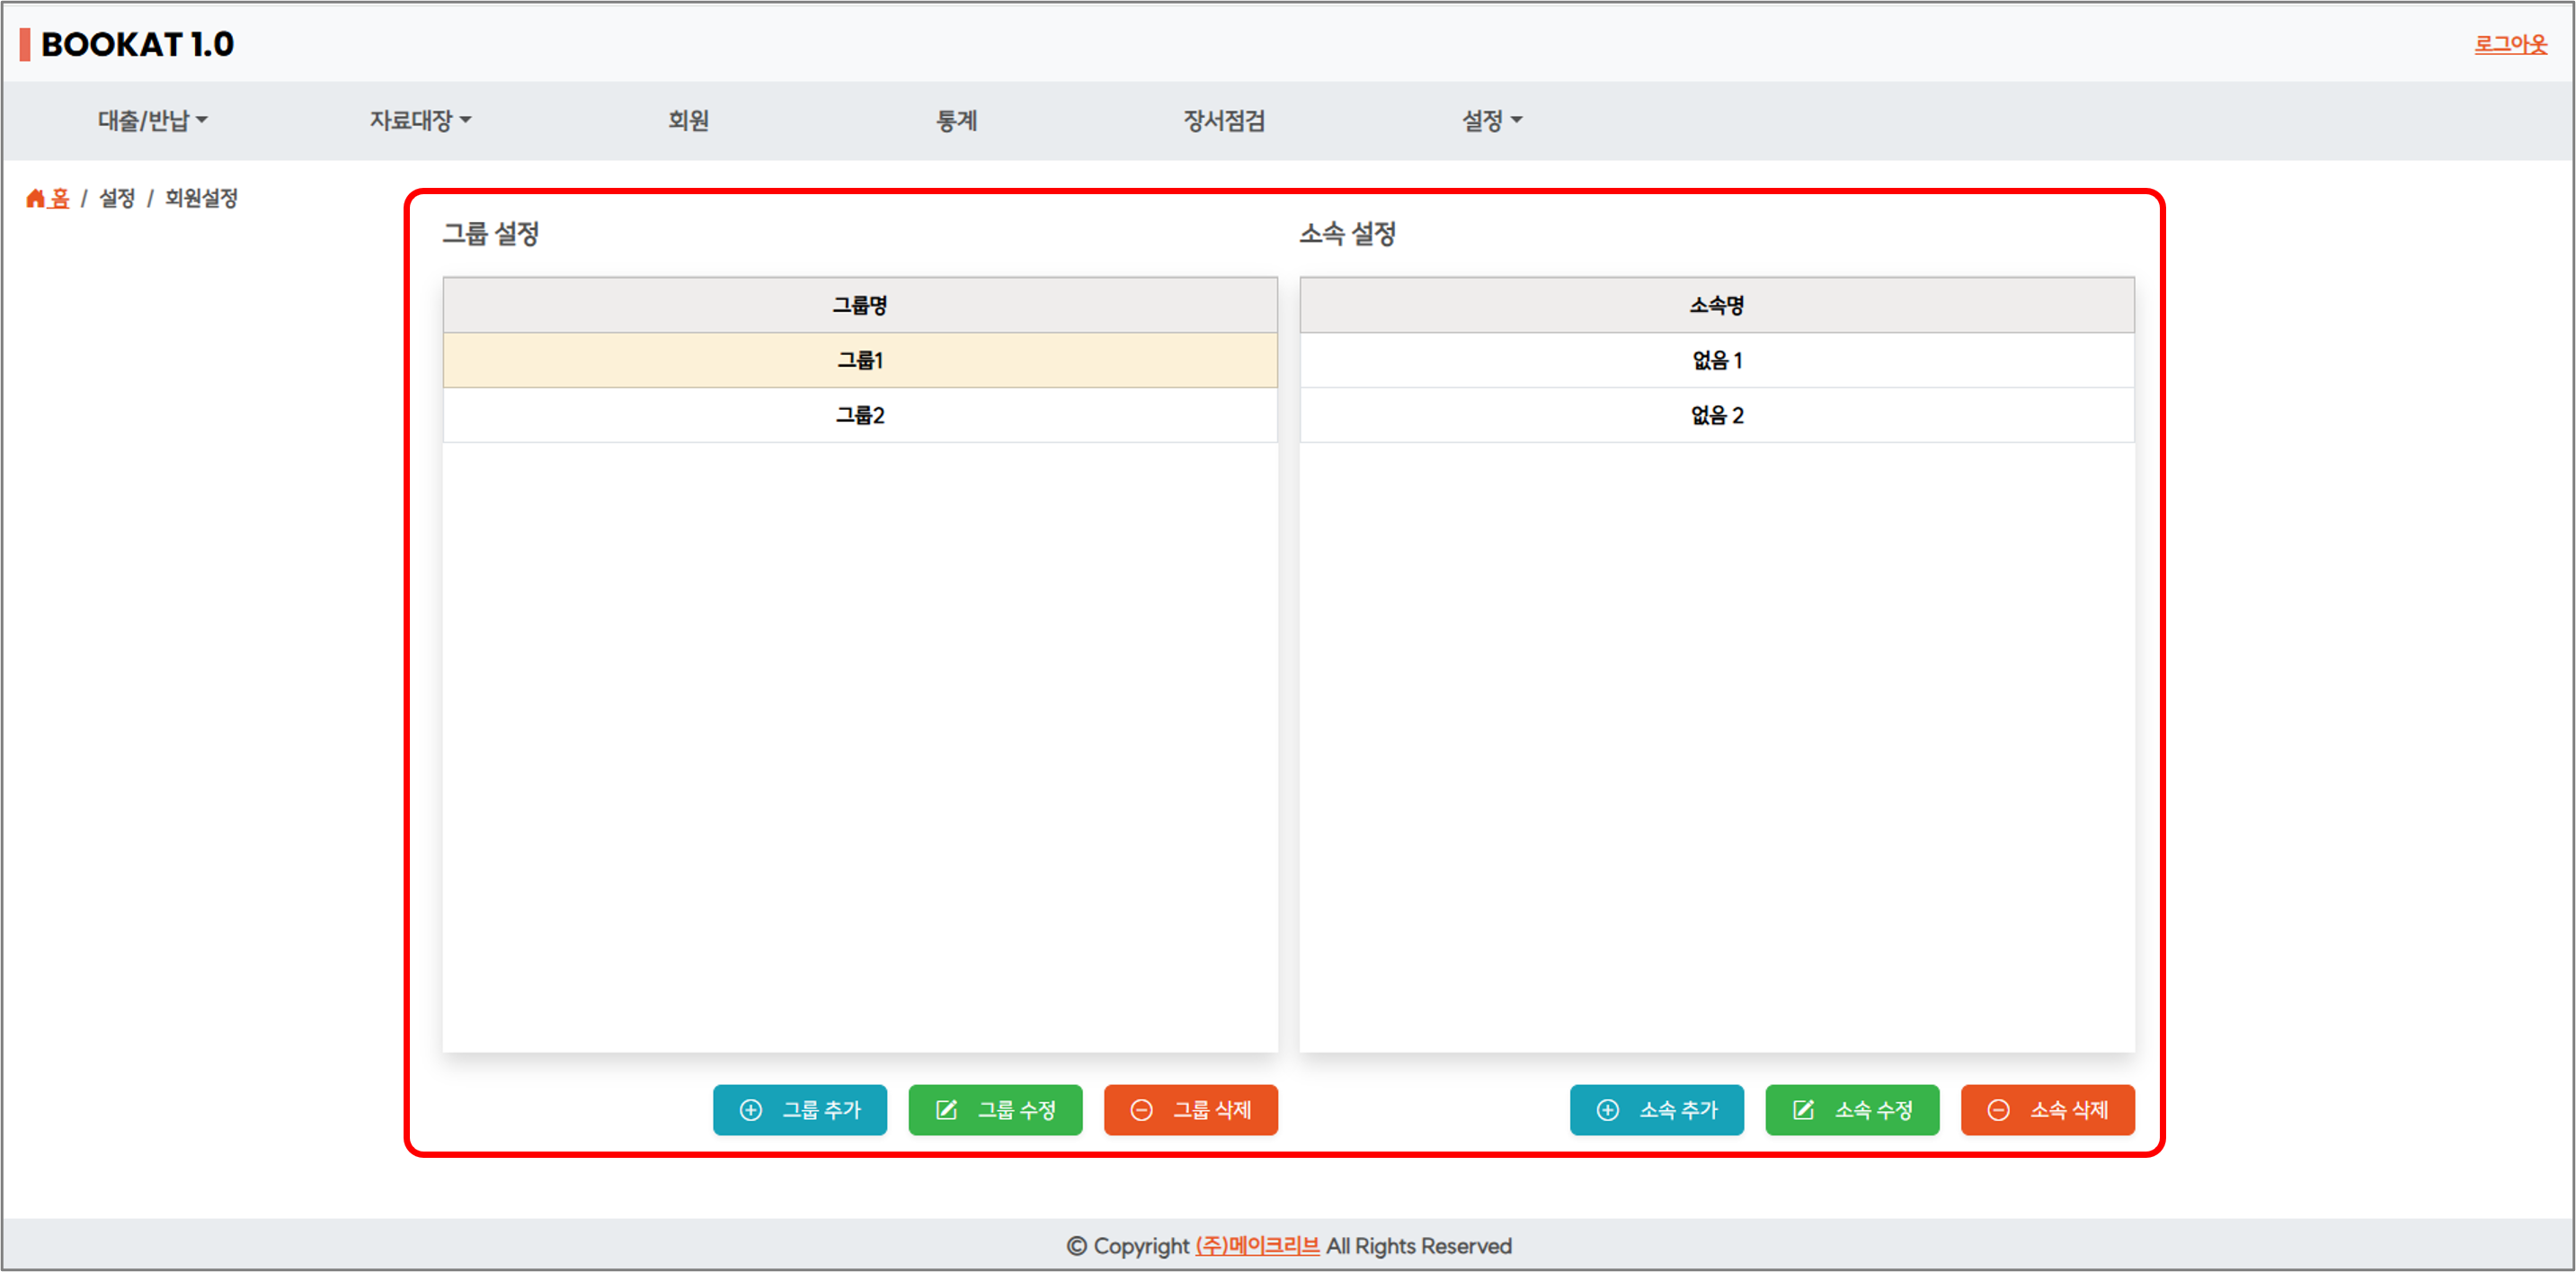Click the minus icon on 소속 삭제
Image resolution: width=2576 pixels, height=1272 pixels.
[x=1998, y=1110]
